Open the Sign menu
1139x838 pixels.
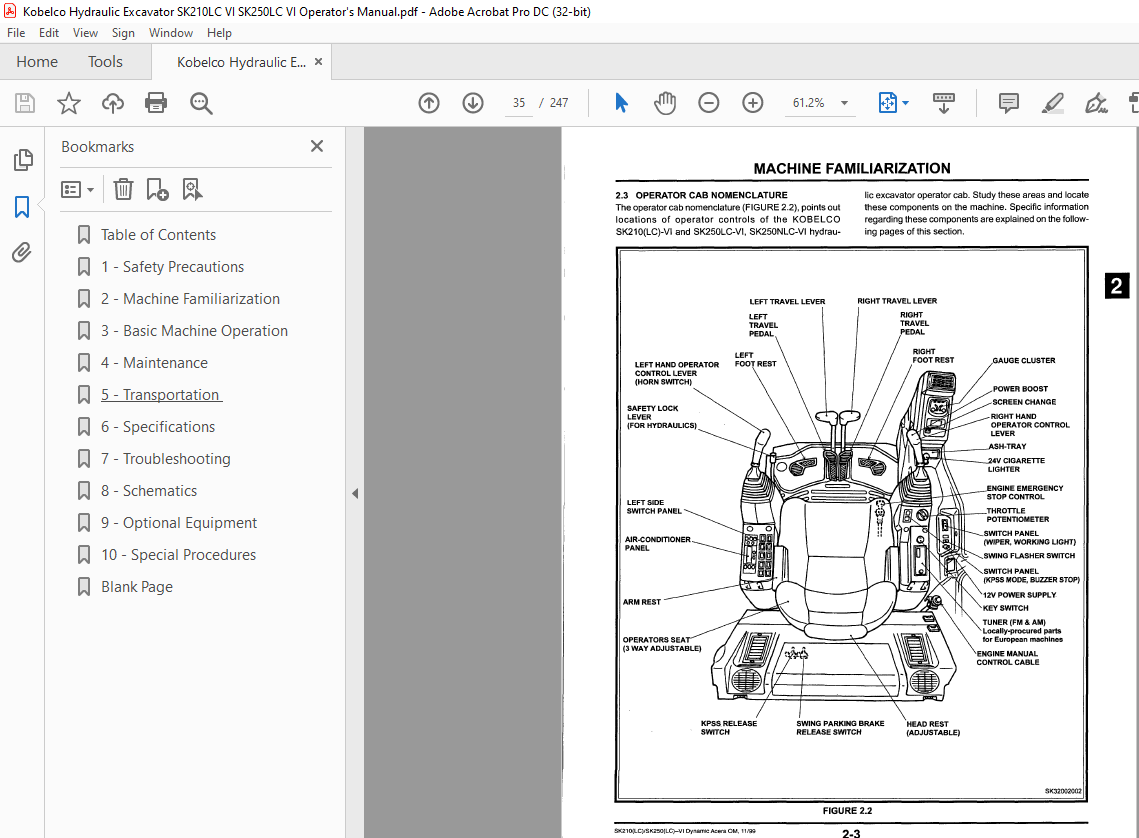point(123,33)
